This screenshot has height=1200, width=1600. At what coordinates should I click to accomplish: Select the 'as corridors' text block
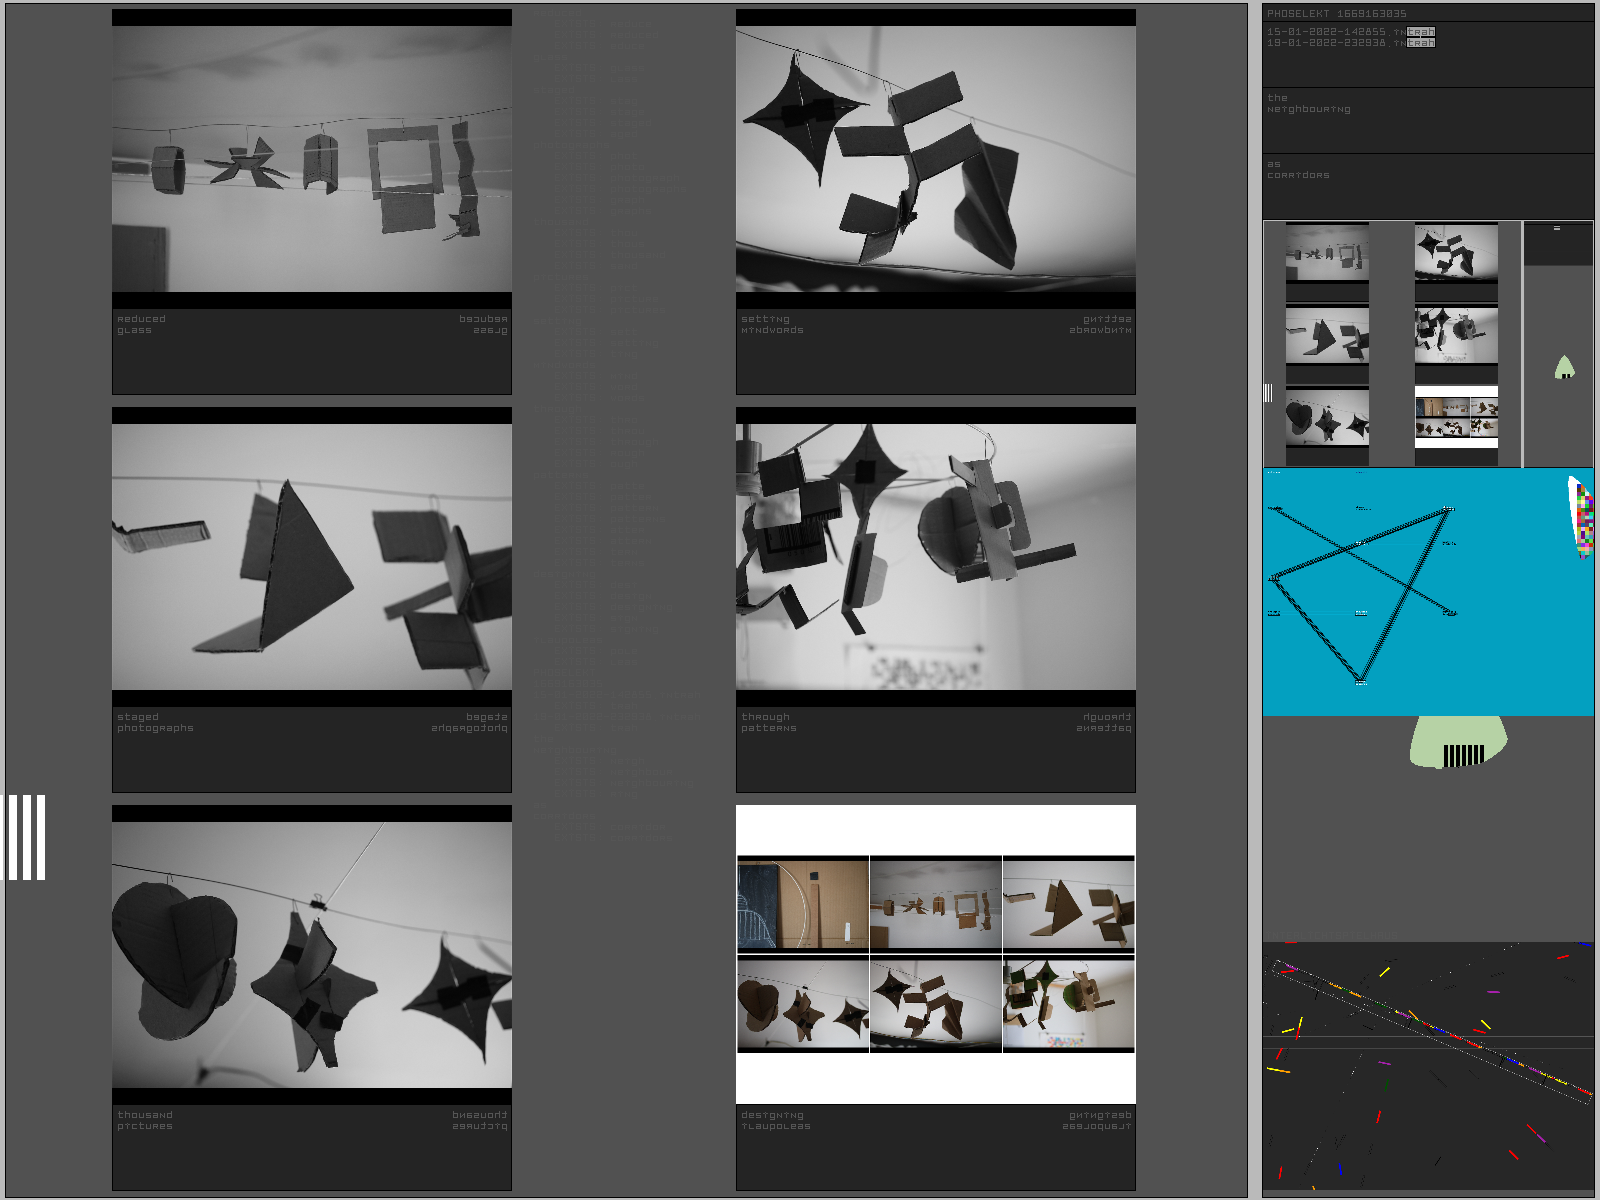[x=1298, y=170]
